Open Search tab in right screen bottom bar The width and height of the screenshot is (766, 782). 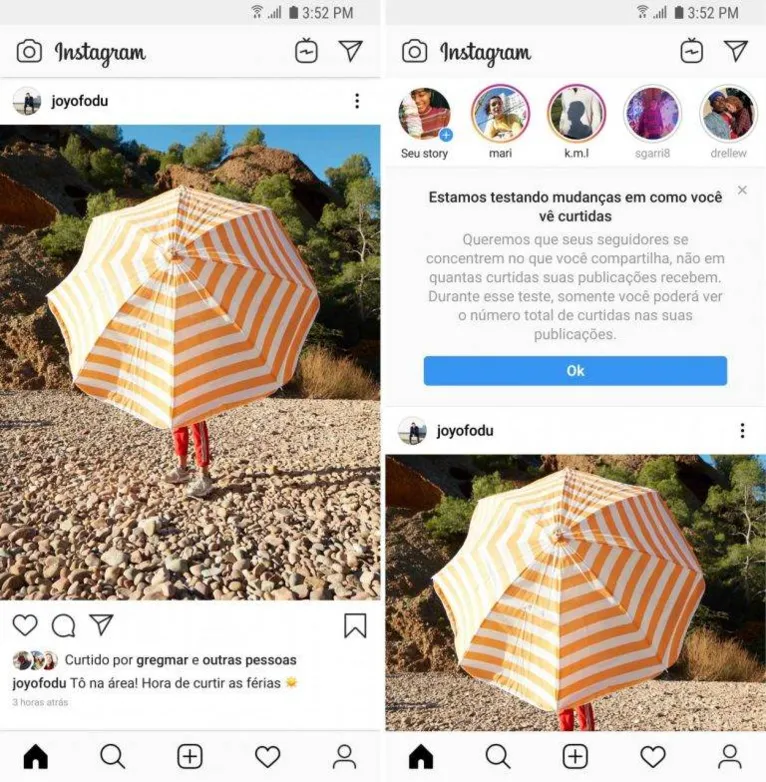[498, 757]
